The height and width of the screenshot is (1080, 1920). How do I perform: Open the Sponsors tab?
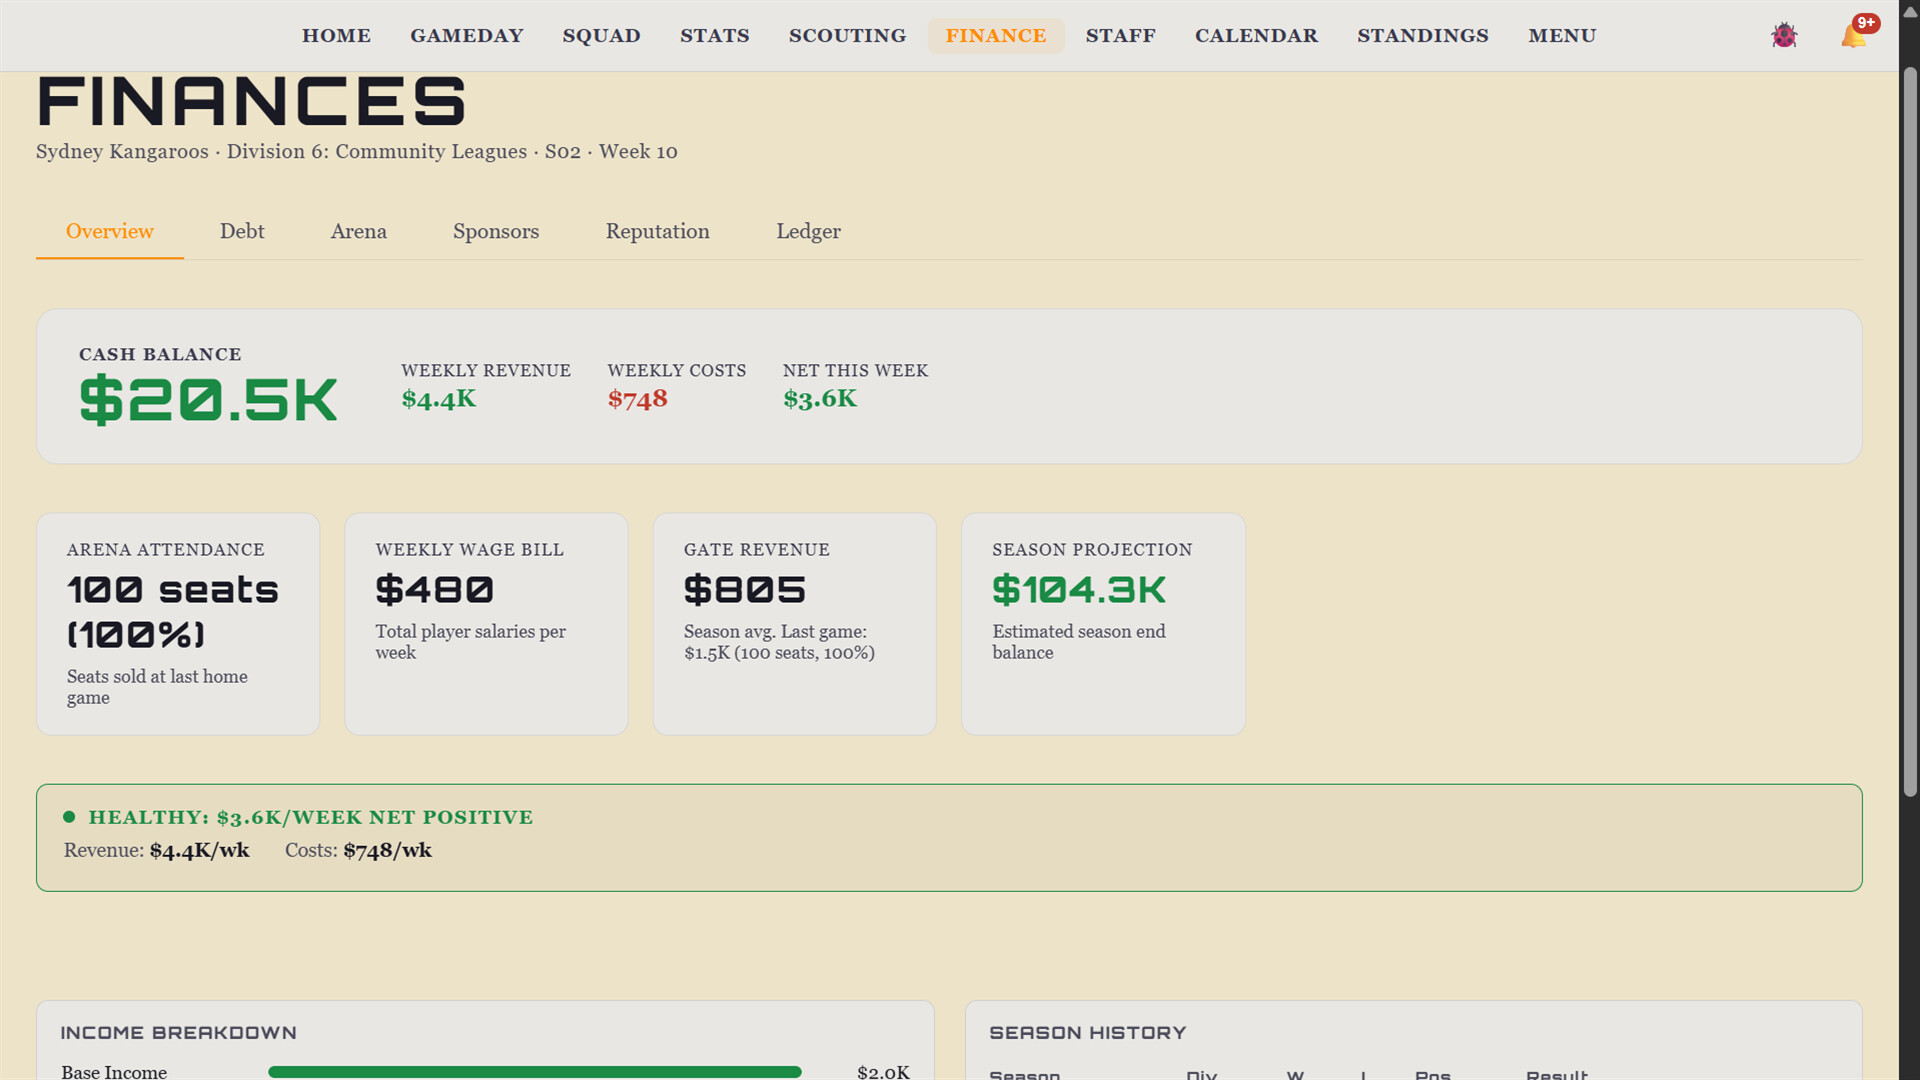[x=496, y=232]
